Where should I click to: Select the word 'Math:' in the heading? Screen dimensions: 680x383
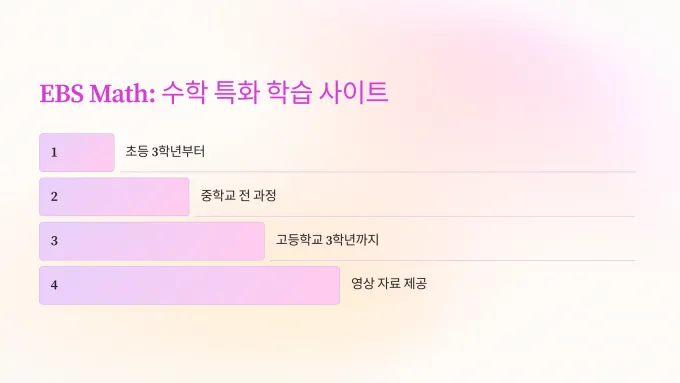122,93
